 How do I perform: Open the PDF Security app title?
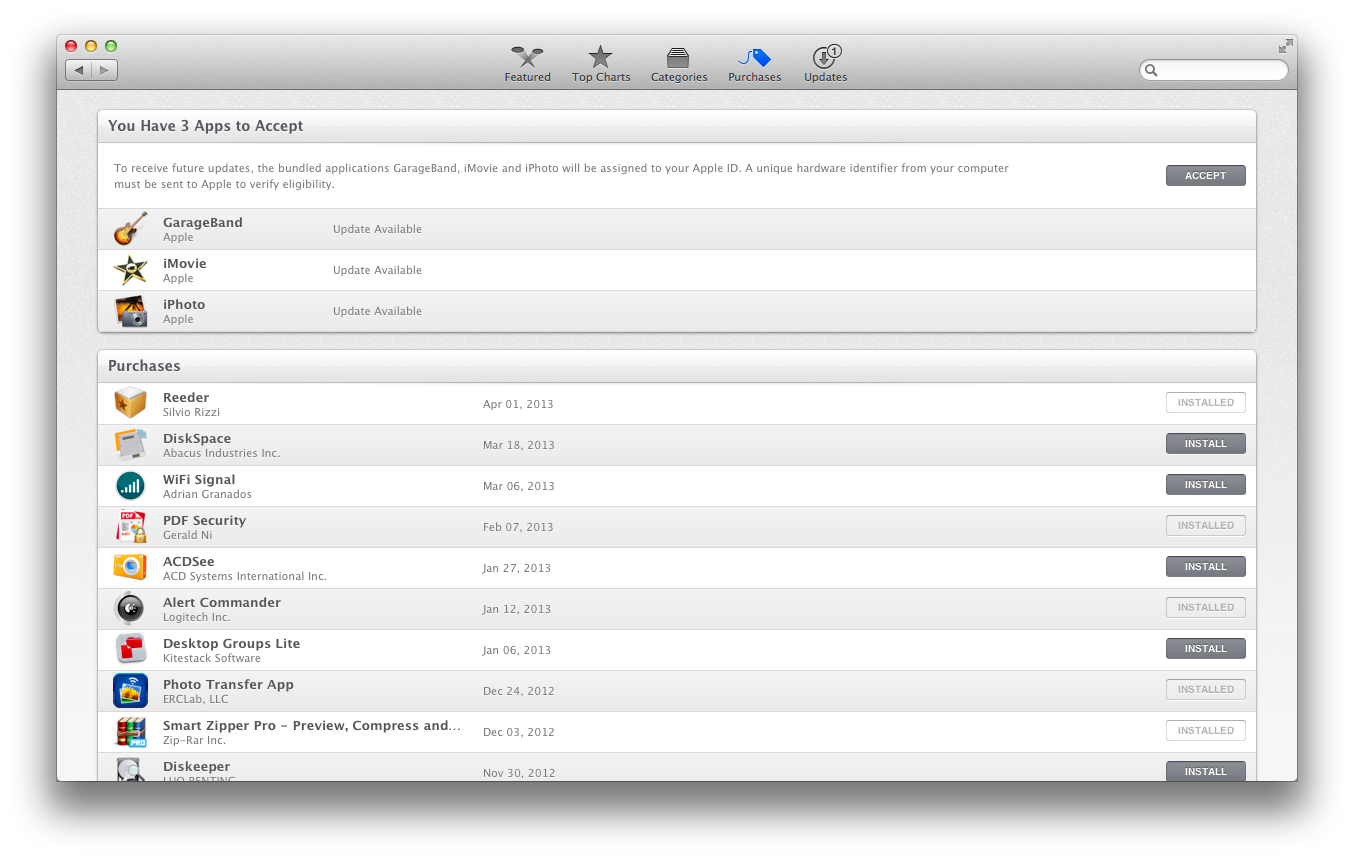tap(204, 520)
